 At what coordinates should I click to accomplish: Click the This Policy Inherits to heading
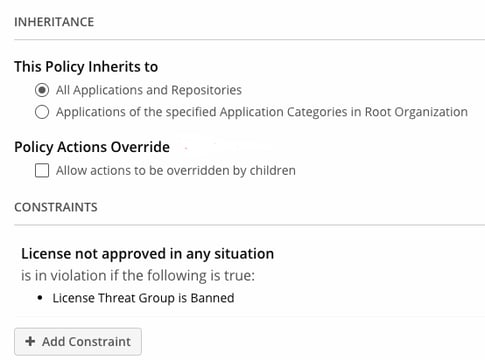point(86,67)
